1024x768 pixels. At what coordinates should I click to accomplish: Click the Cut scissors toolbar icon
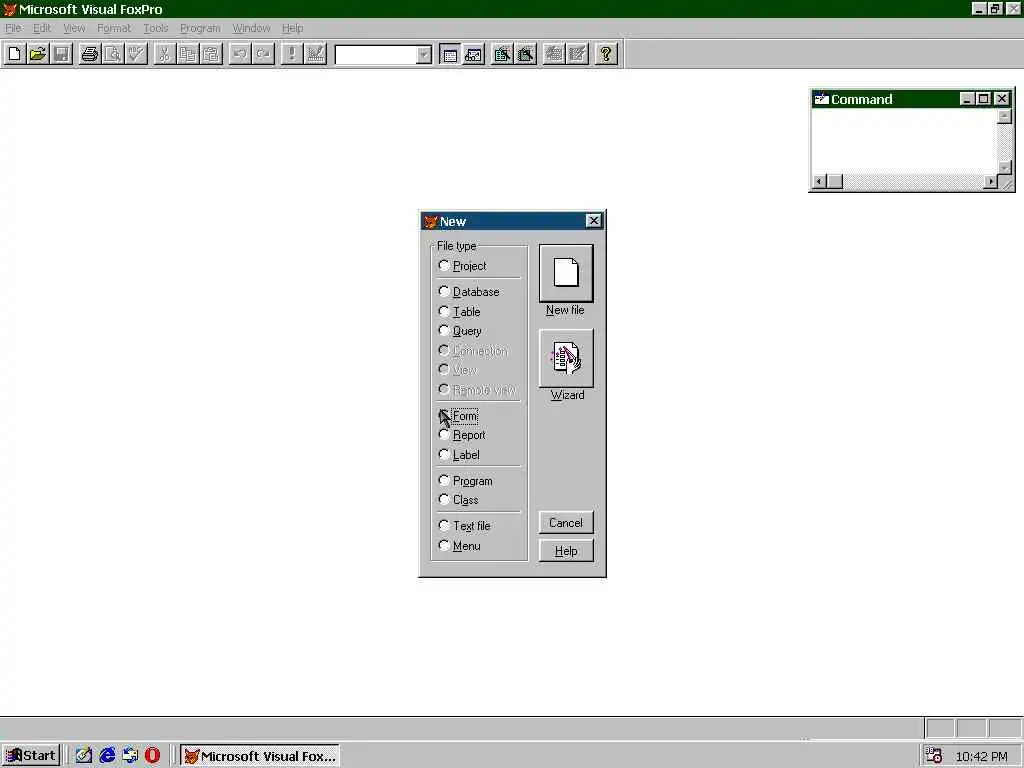coord(165,54)
